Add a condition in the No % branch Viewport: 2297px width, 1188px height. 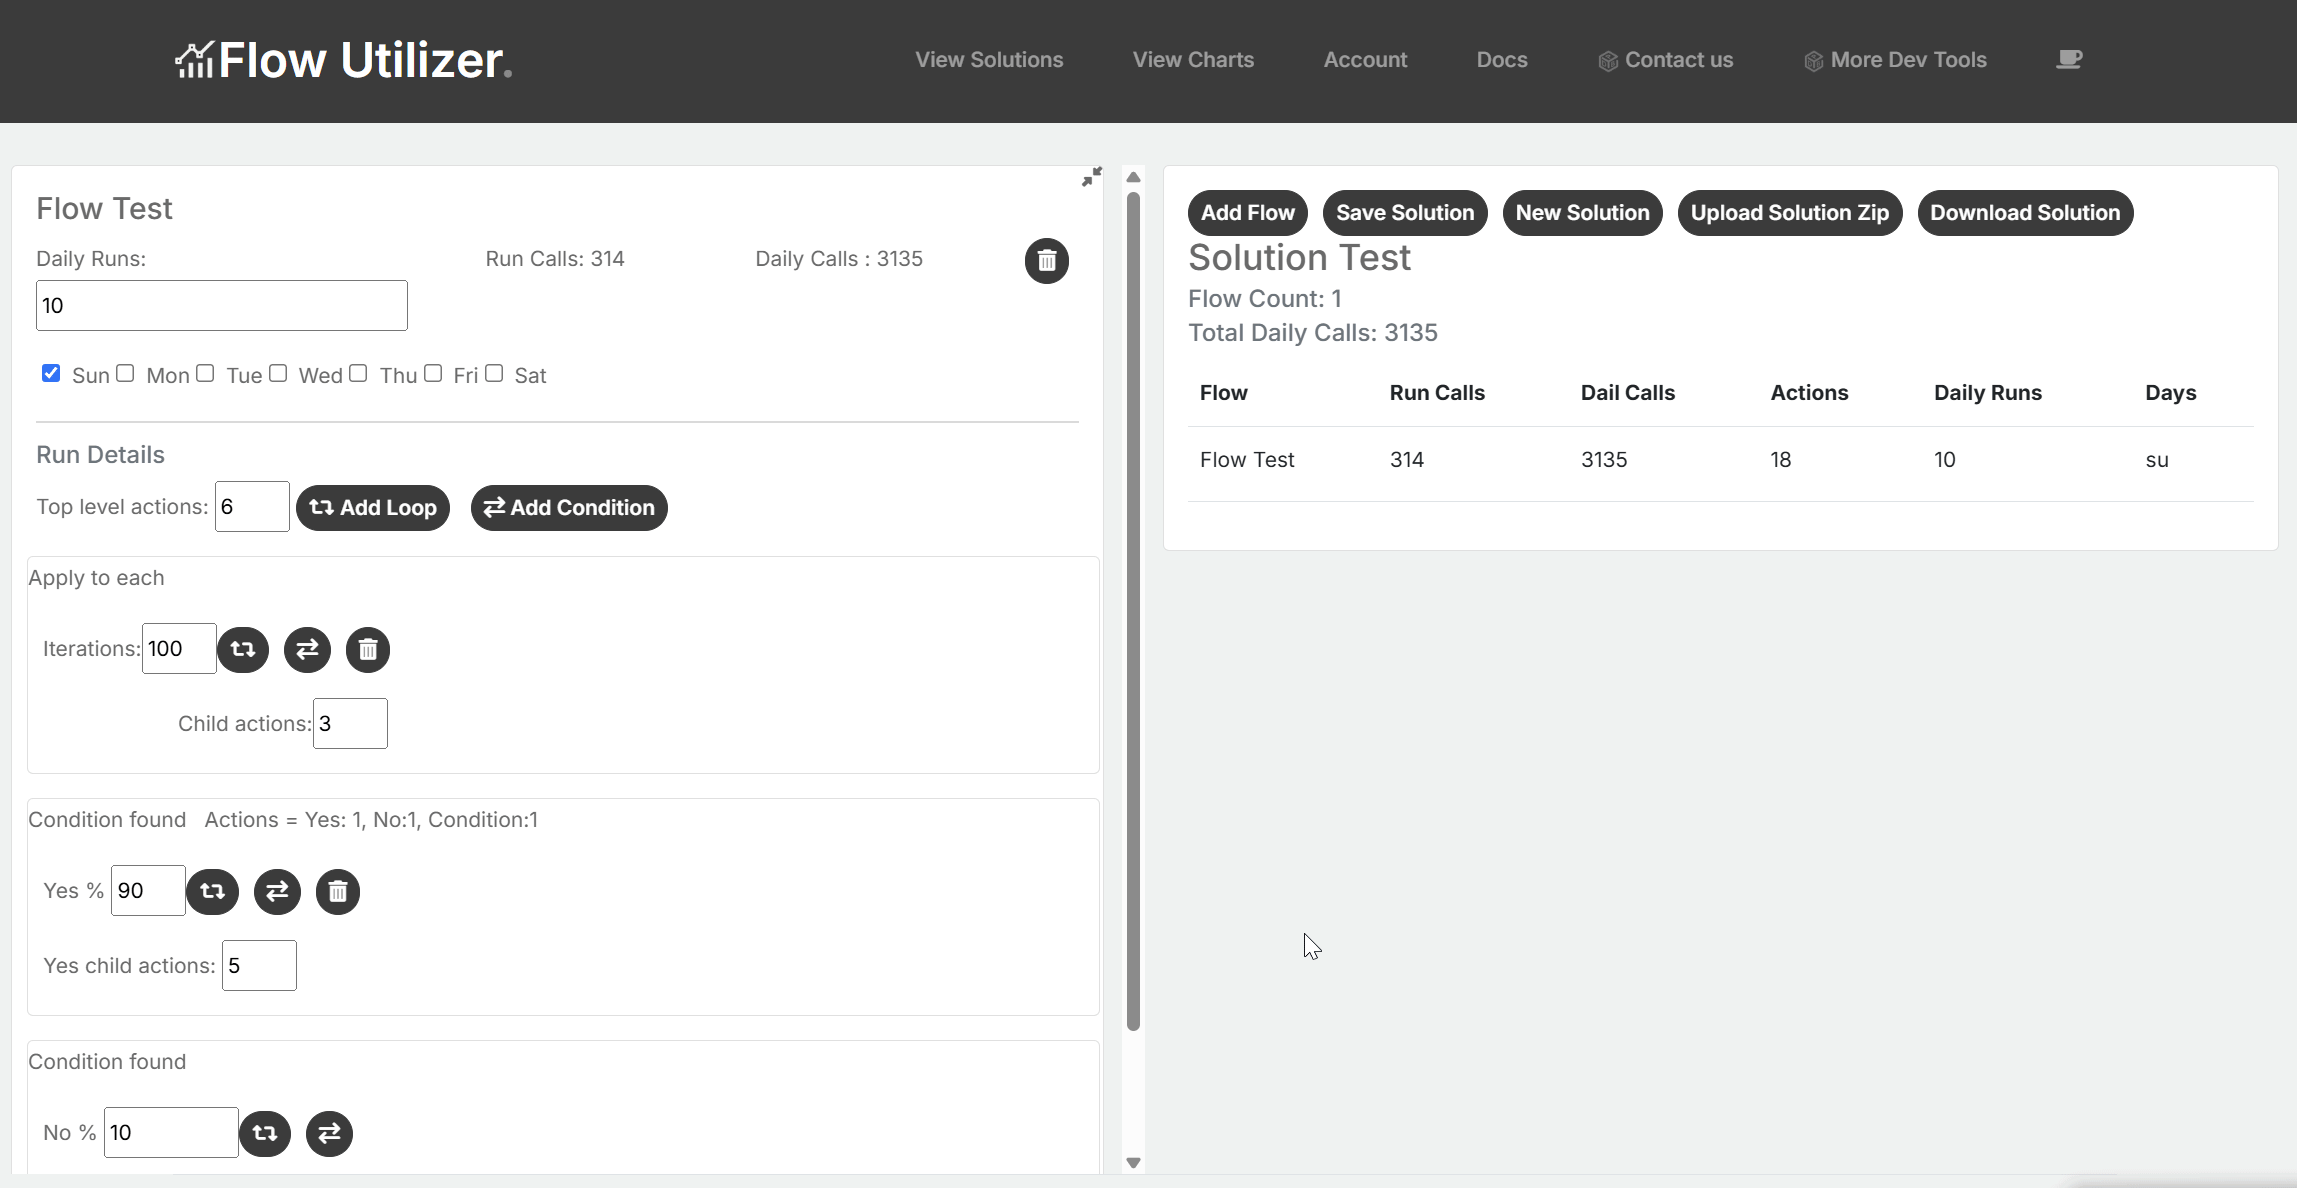click(x=329, y=1133)
